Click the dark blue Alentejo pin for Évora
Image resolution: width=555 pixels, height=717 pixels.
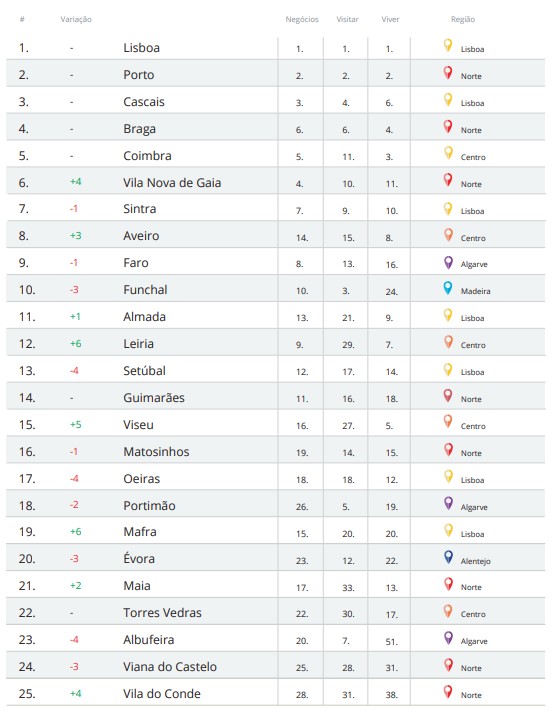[x=448, y=557]
